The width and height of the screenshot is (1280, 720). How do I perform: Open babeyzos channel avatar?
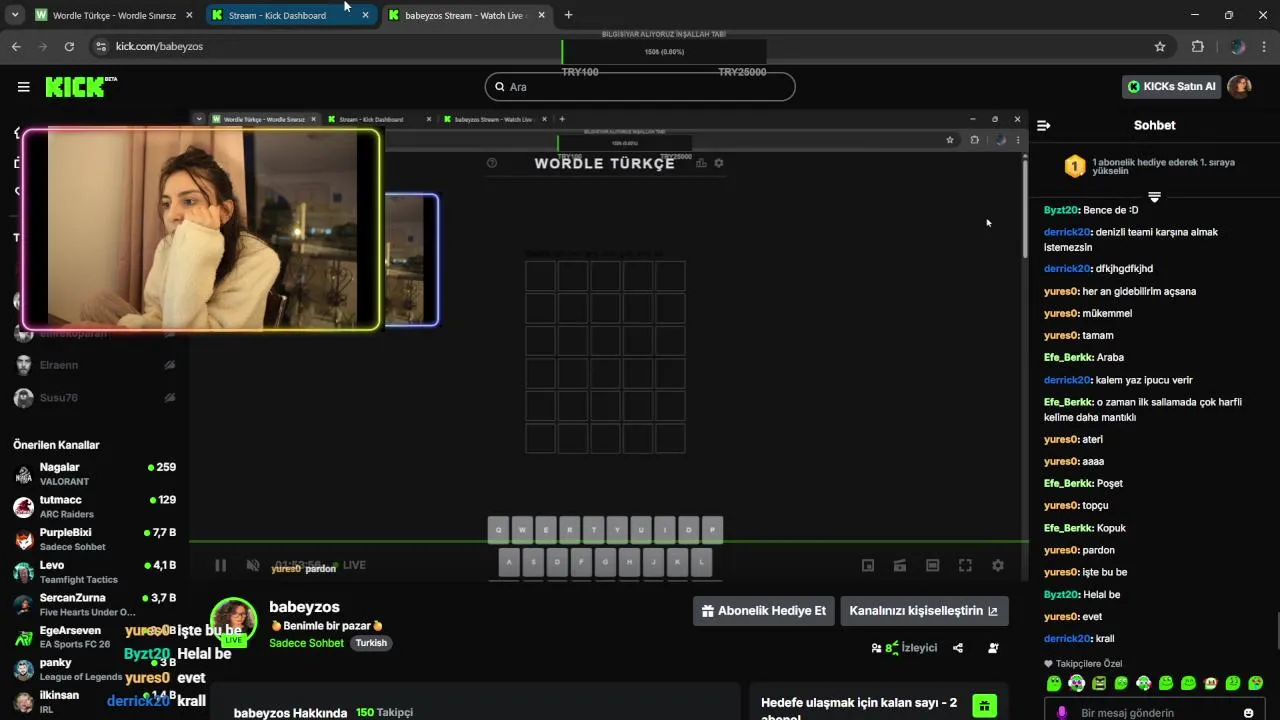pyautogui.click(x=233, y=622)
